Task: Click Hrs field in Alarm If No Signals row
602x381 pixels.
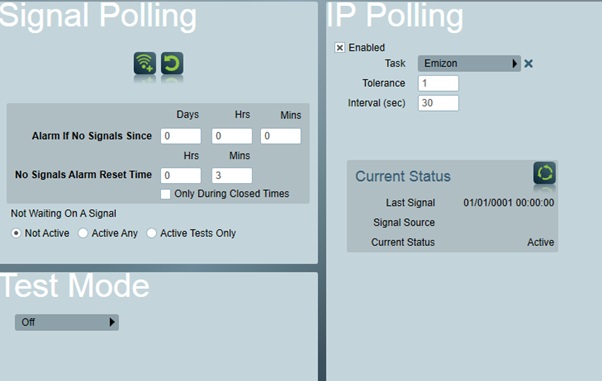Action: [232, 136]
